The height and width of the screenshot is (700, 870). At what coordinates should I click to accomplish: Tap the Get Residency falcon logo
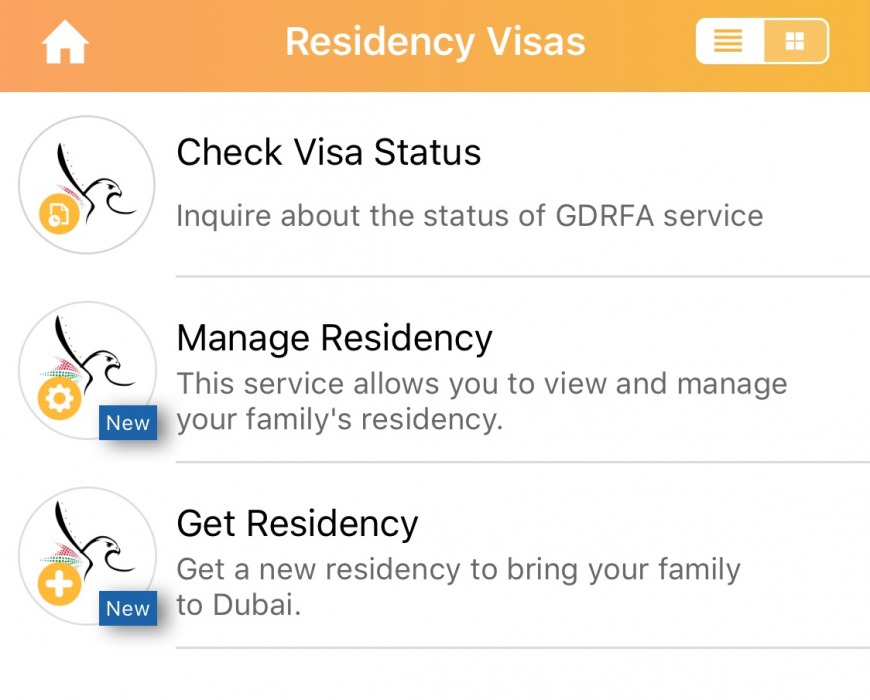(x=87, y=554)
